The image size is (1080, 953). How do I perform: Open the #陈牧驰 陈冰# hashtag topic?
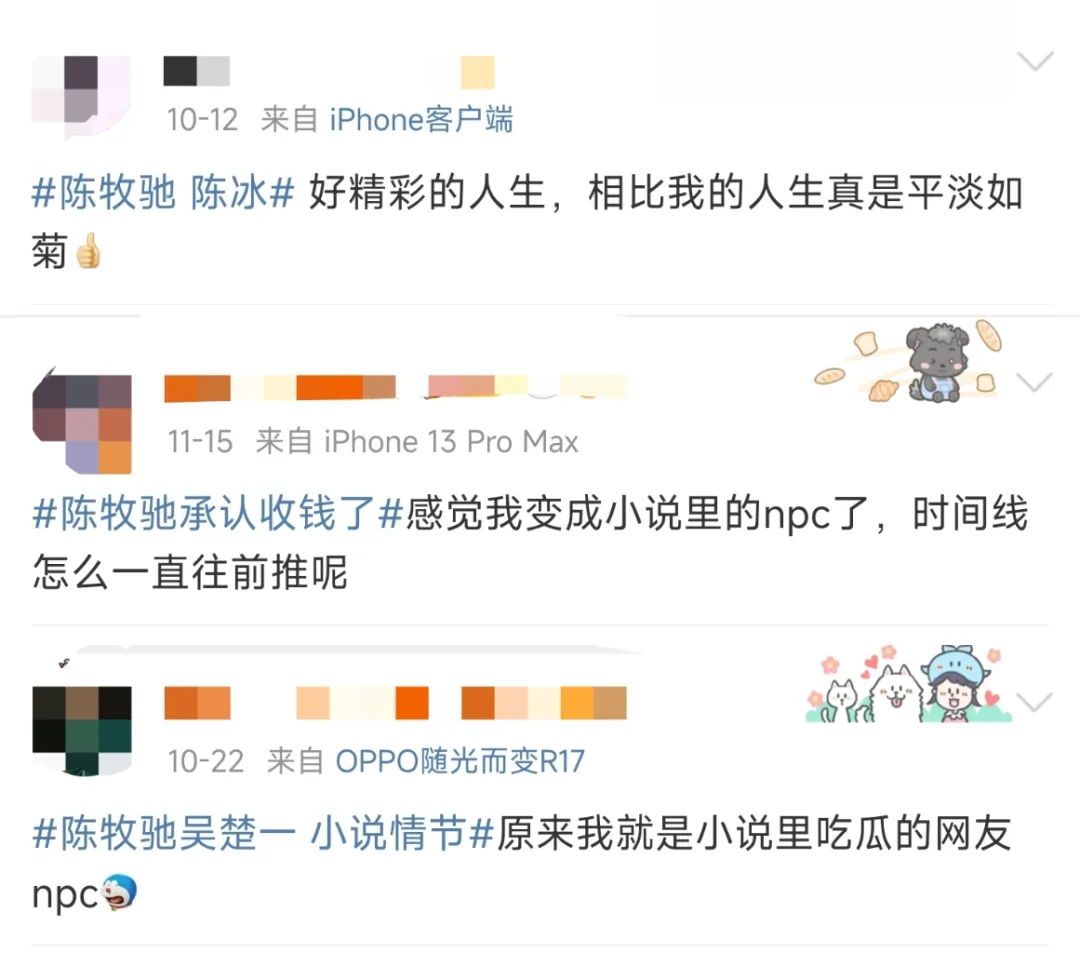(163, 192)
